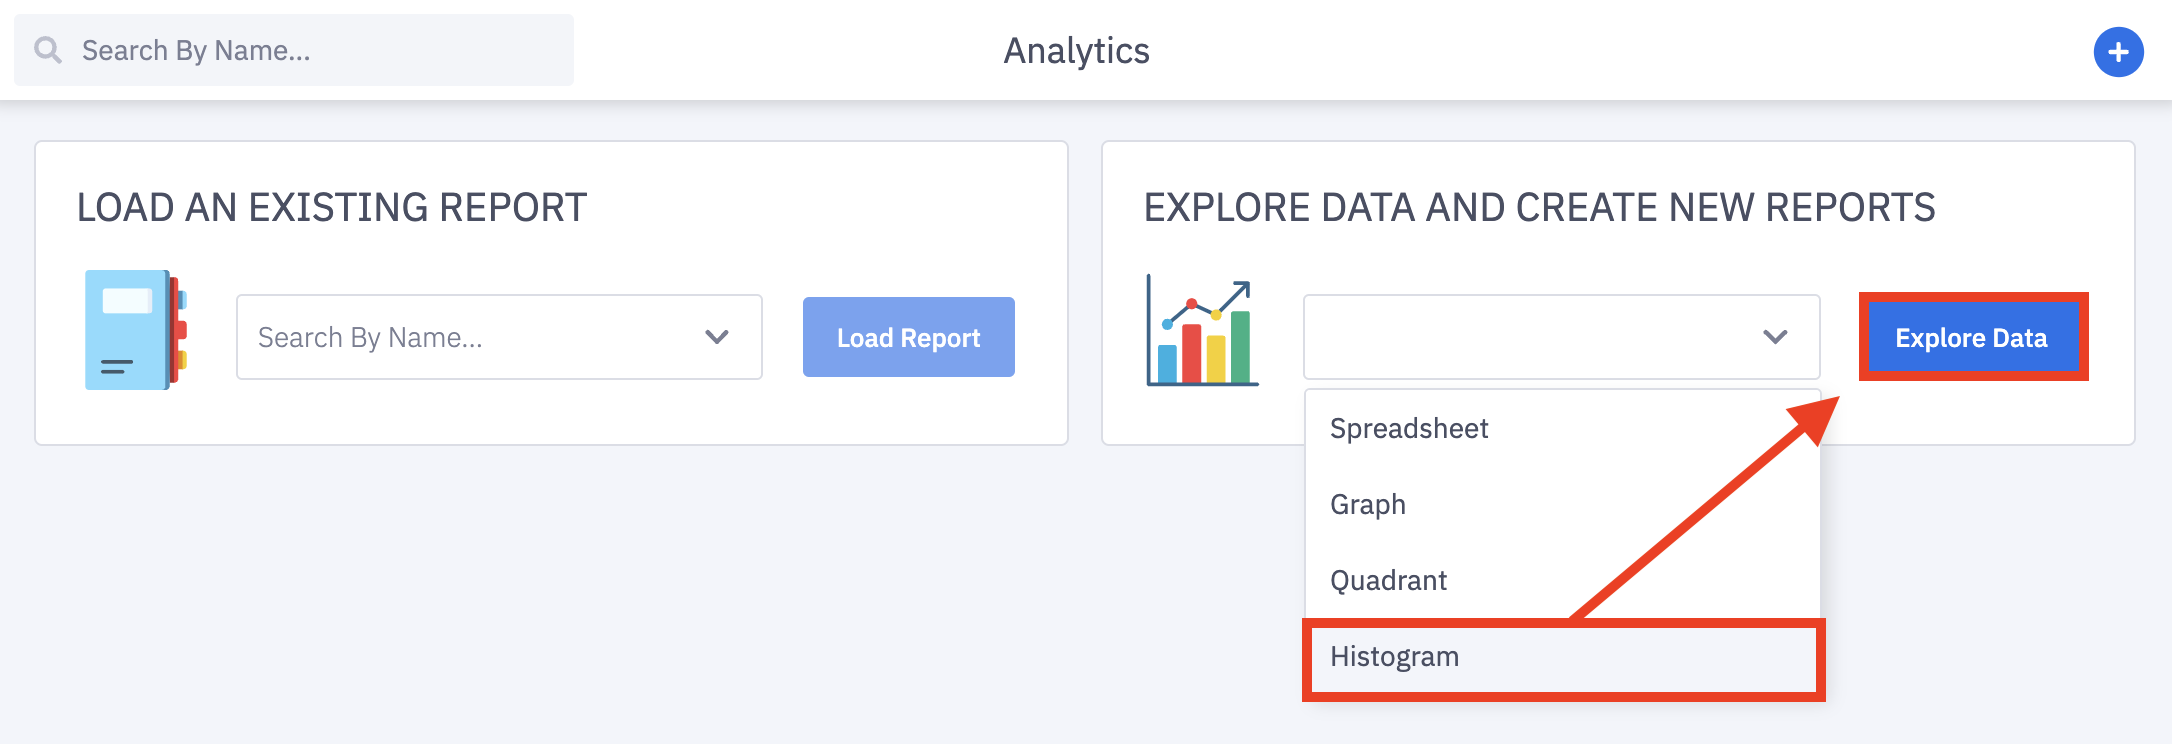Click the blue plus add button
The image size is (2172, 744).
point(2118,52)
